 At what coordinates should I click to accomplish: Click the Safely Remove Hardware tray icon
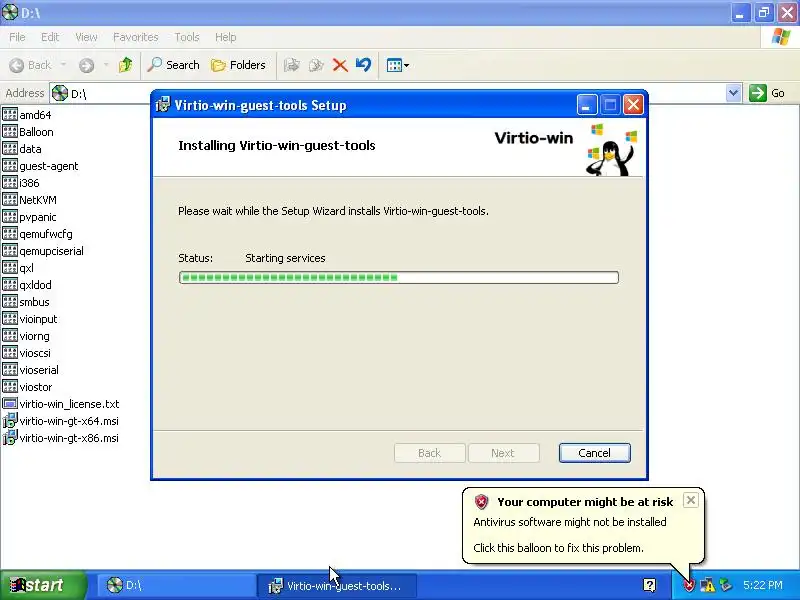[x=726, y=585]
